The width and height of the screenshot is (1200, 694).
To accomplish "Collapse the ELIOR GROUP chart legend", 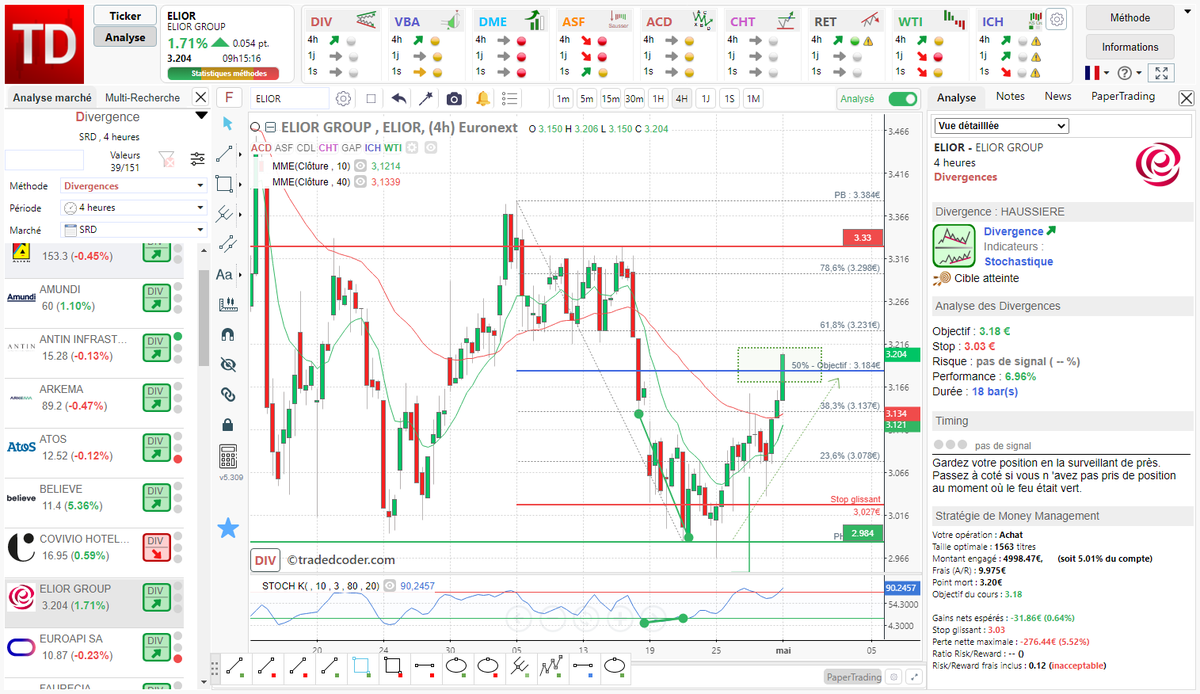I will click(x=271, y=127).
